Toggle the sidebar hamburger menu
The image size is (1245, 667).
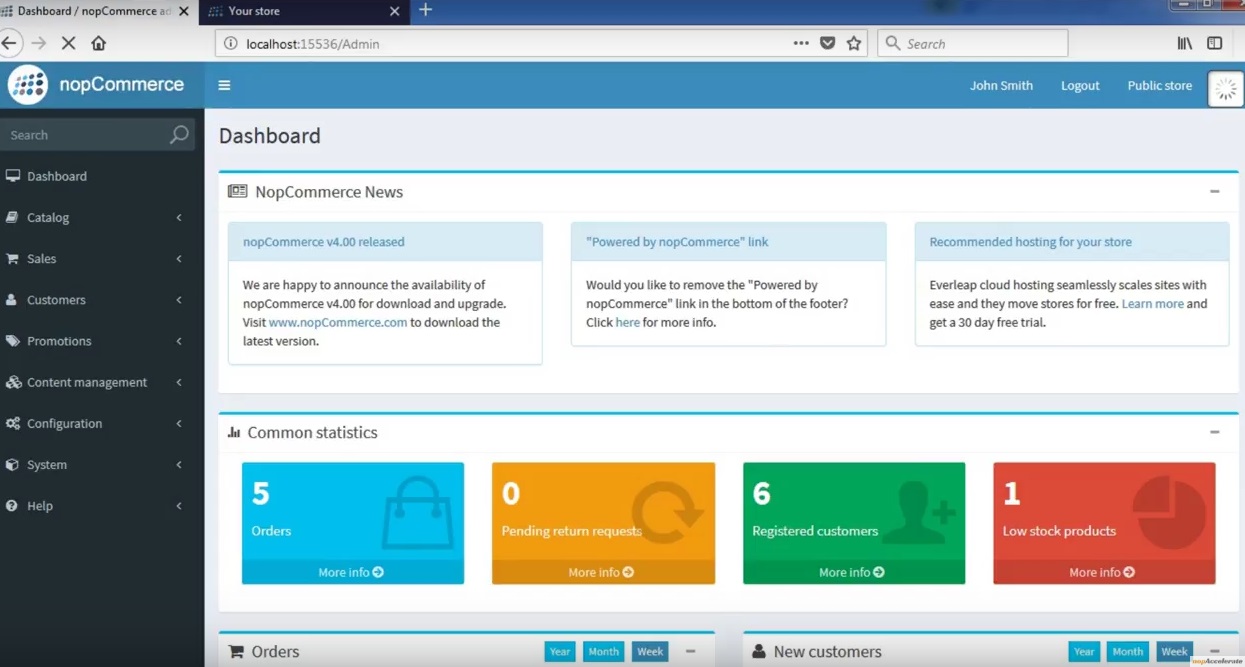[224, 86]
